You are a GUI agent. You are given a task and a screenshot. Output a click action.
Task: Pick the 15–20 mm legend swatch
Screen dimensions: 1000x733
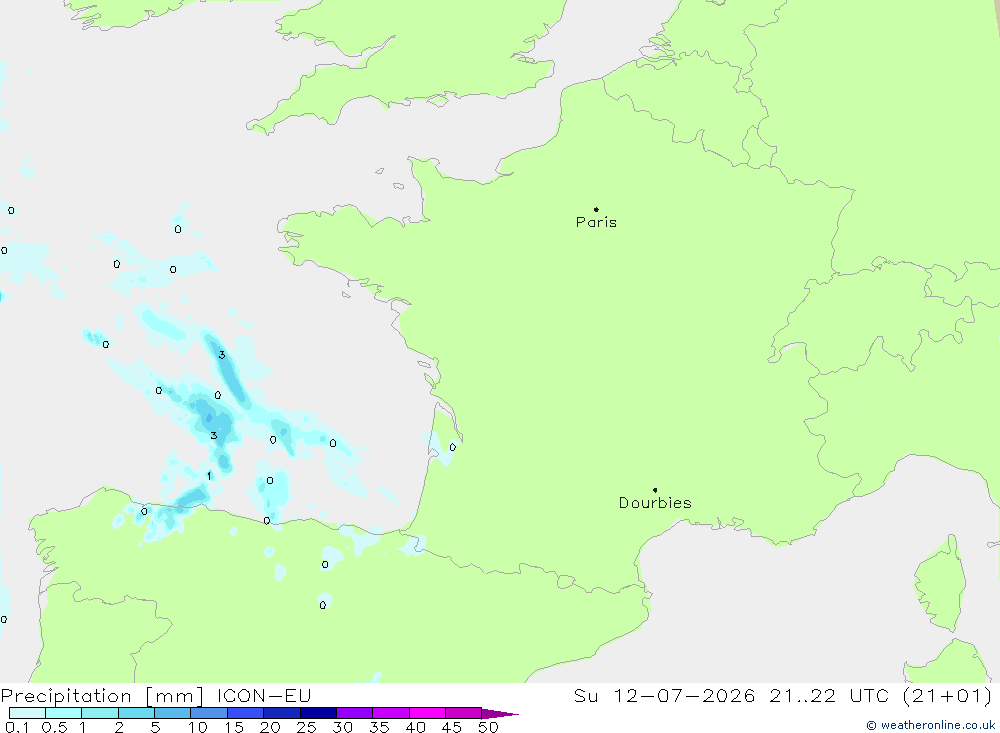pos(246,713)
